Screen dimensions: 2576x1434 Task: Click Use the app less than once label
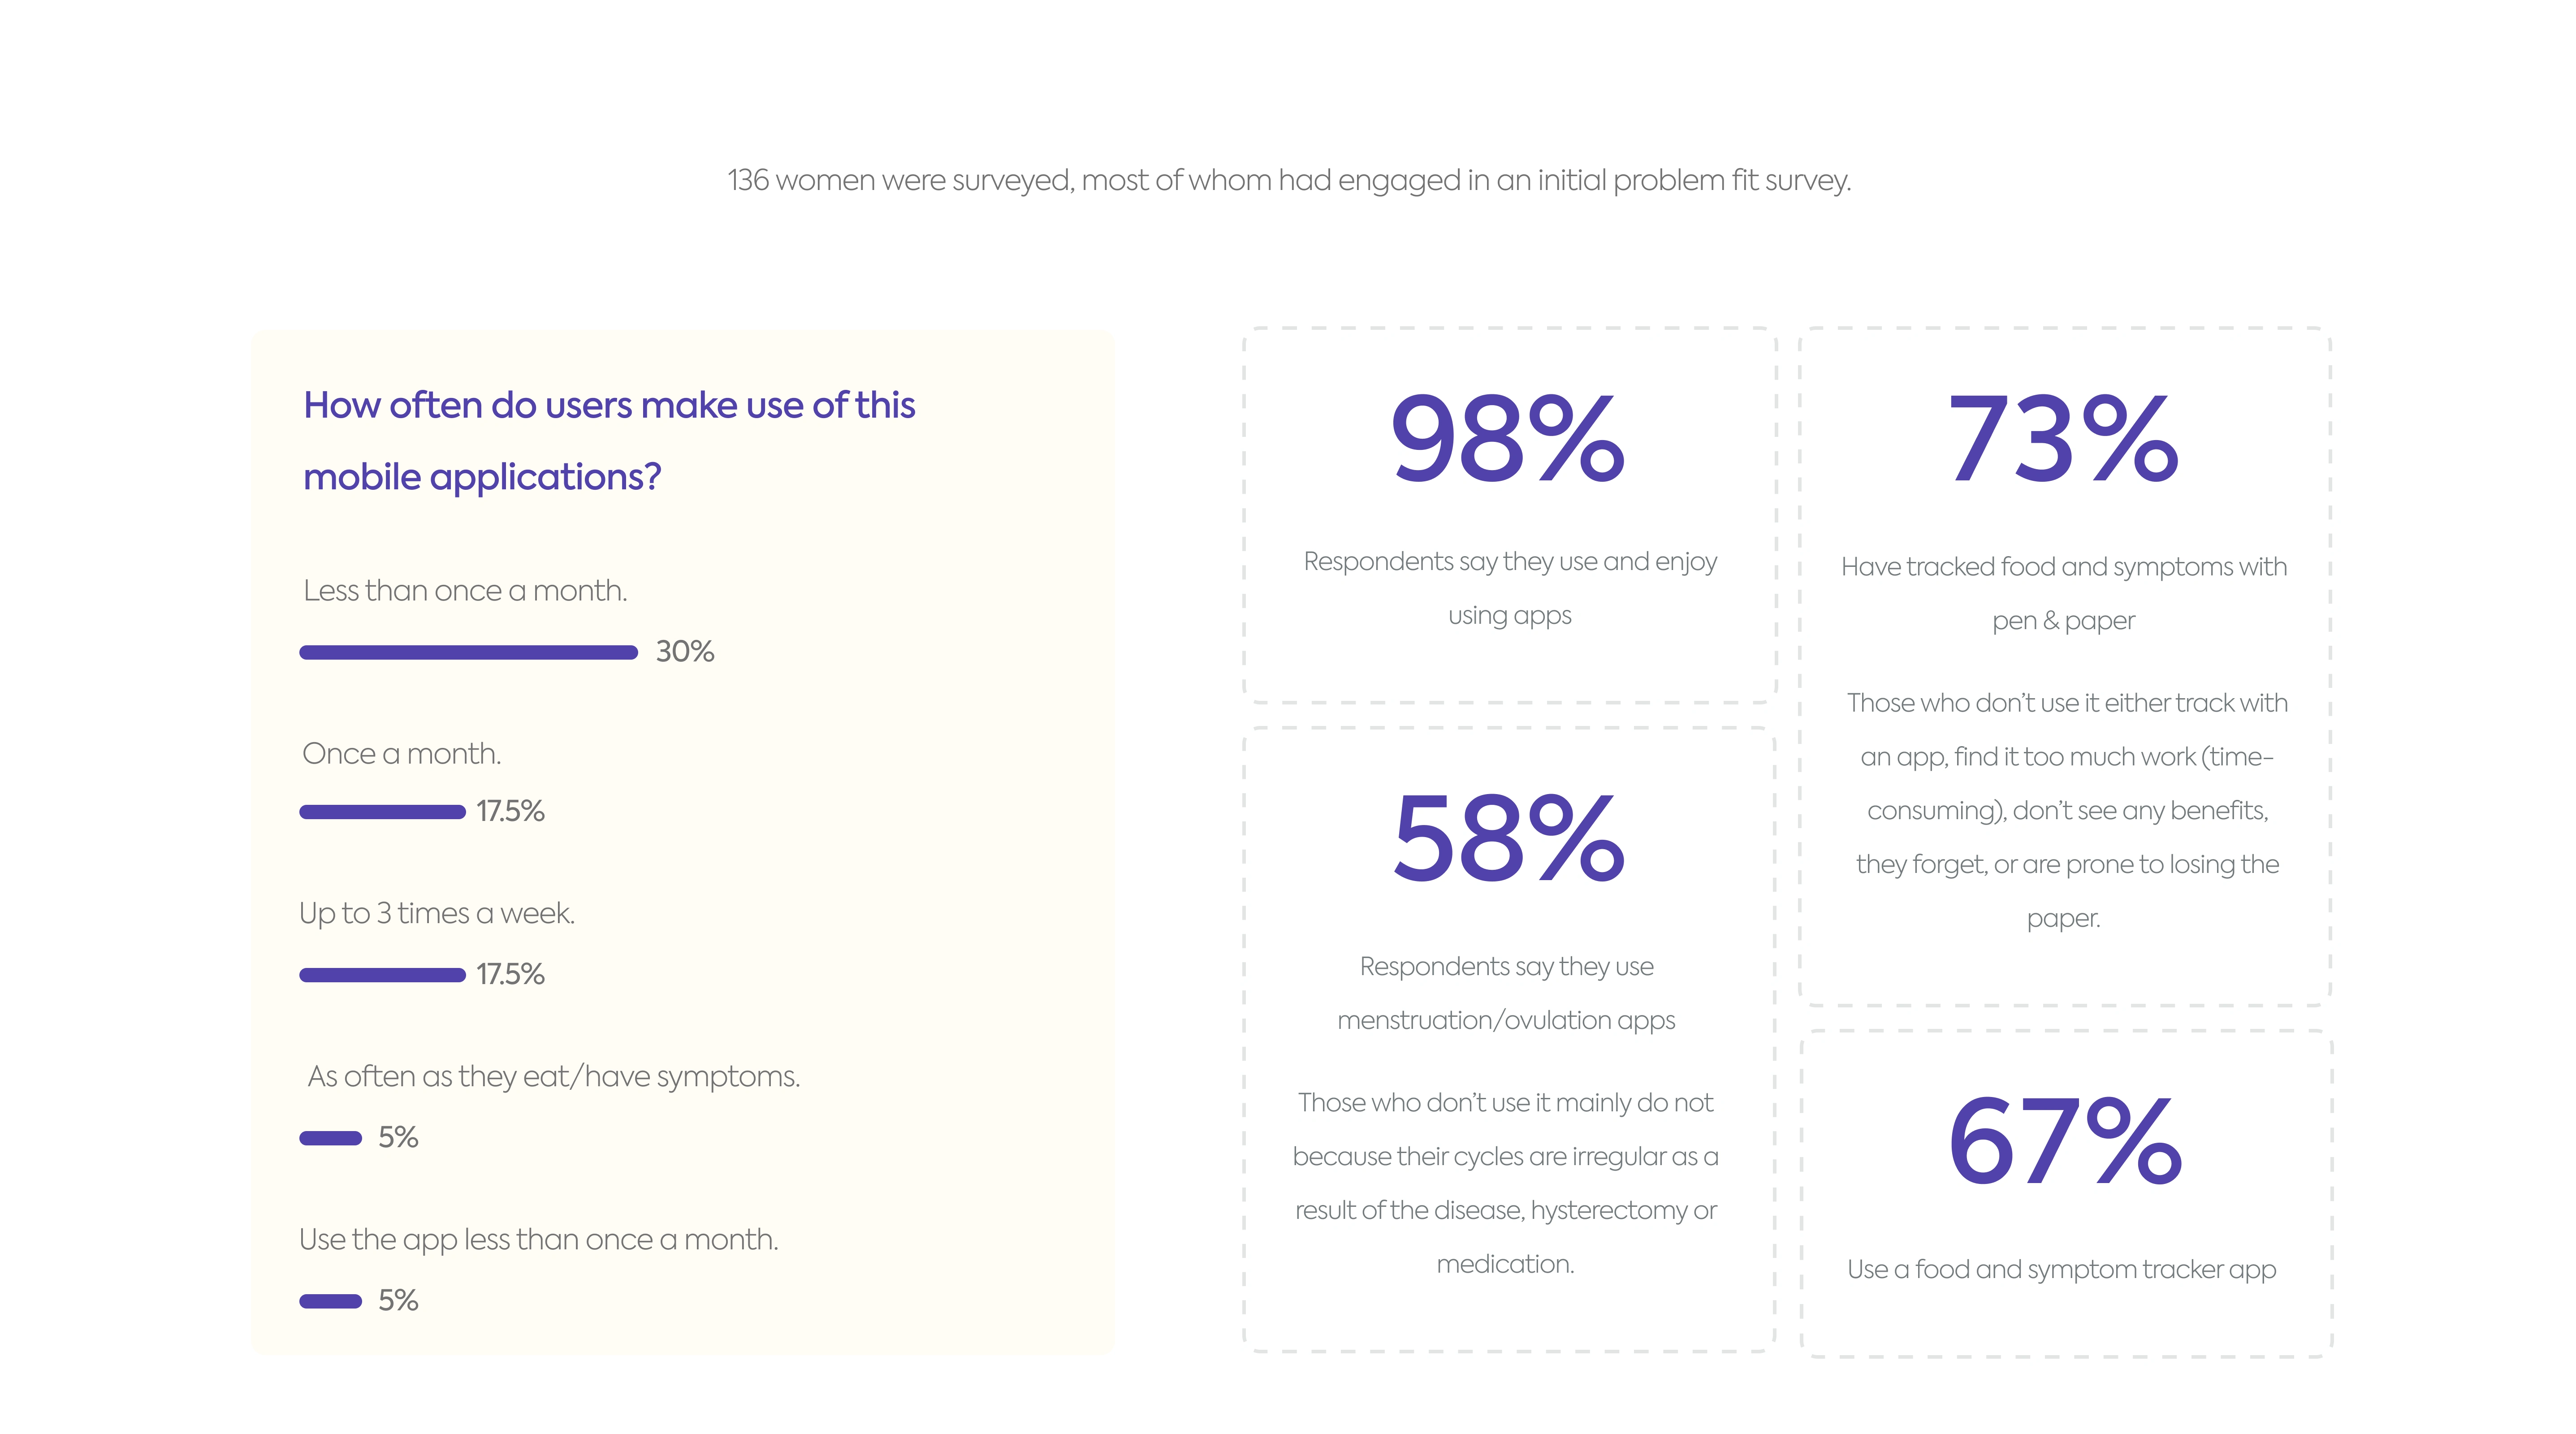tap(538, 1240)
